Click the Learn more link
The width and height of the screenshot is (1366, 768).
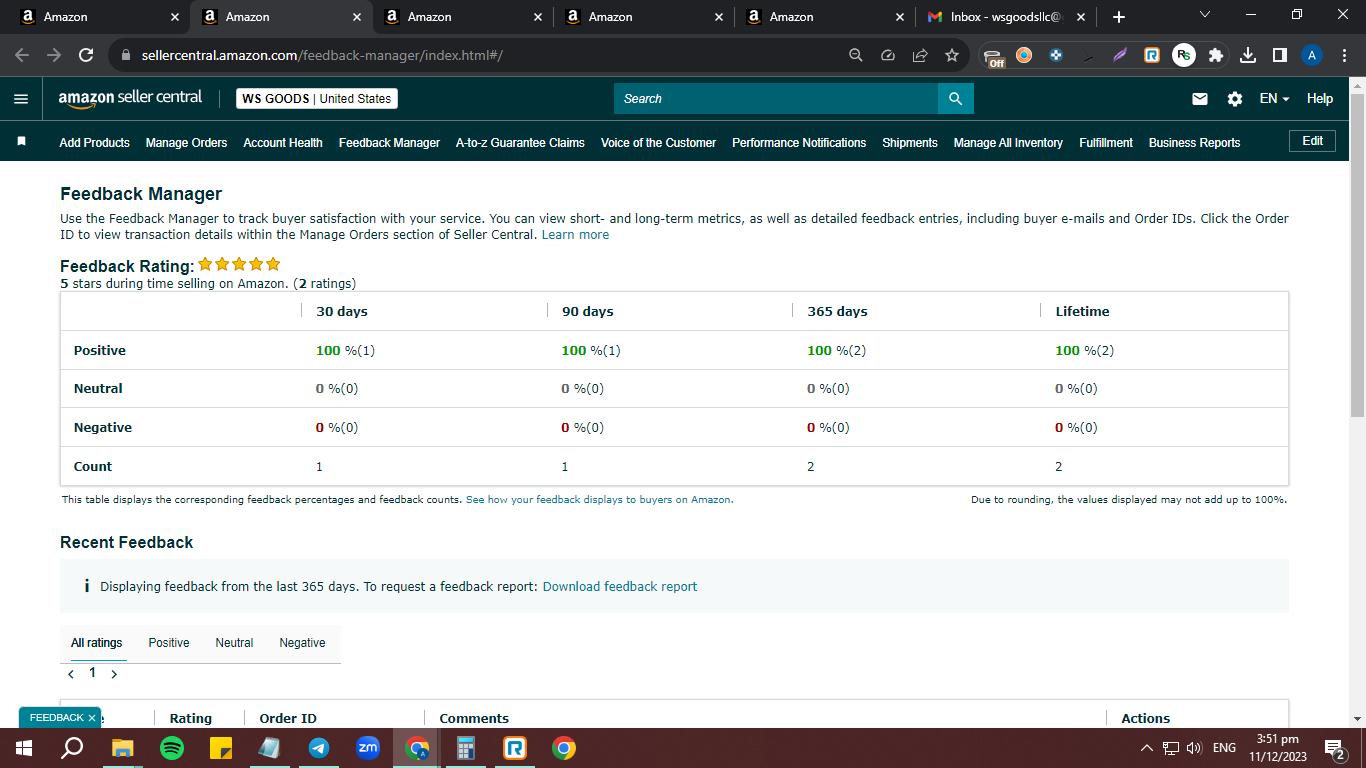click(575, 235)
